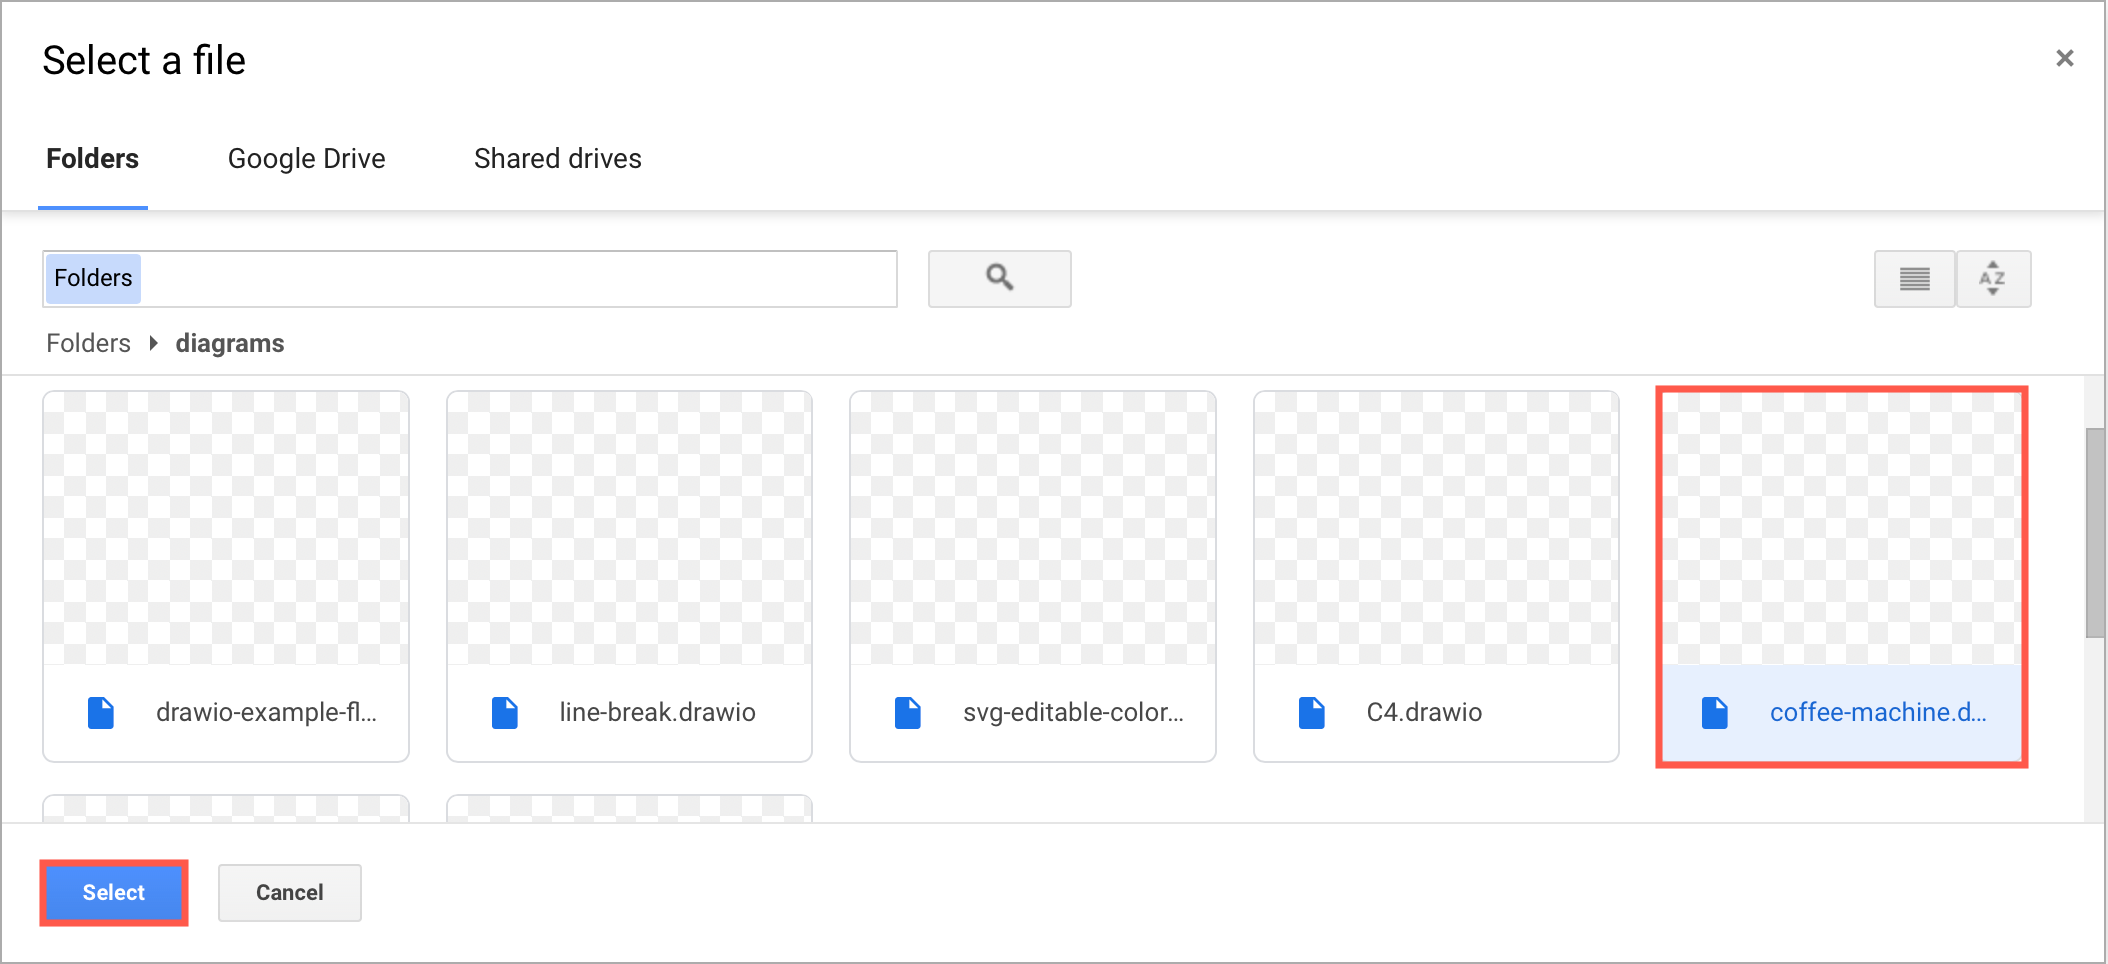Toggle the list view display mode
Image resolution: width=2108 pixels, height=964 pixels.
[x=1914, y=278]
